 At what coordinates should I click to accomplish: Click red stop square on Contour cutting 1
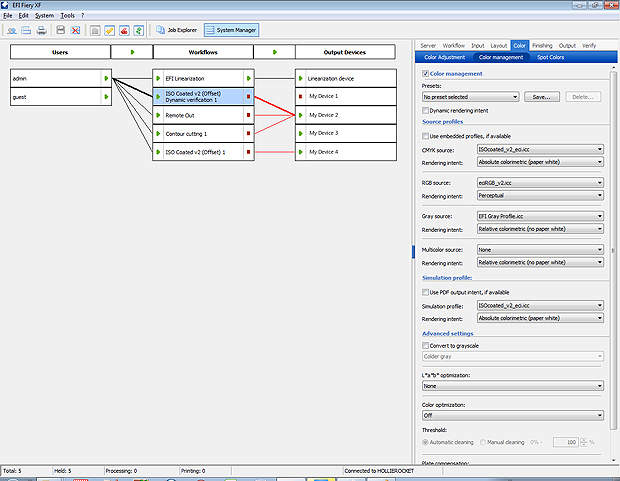248,133
